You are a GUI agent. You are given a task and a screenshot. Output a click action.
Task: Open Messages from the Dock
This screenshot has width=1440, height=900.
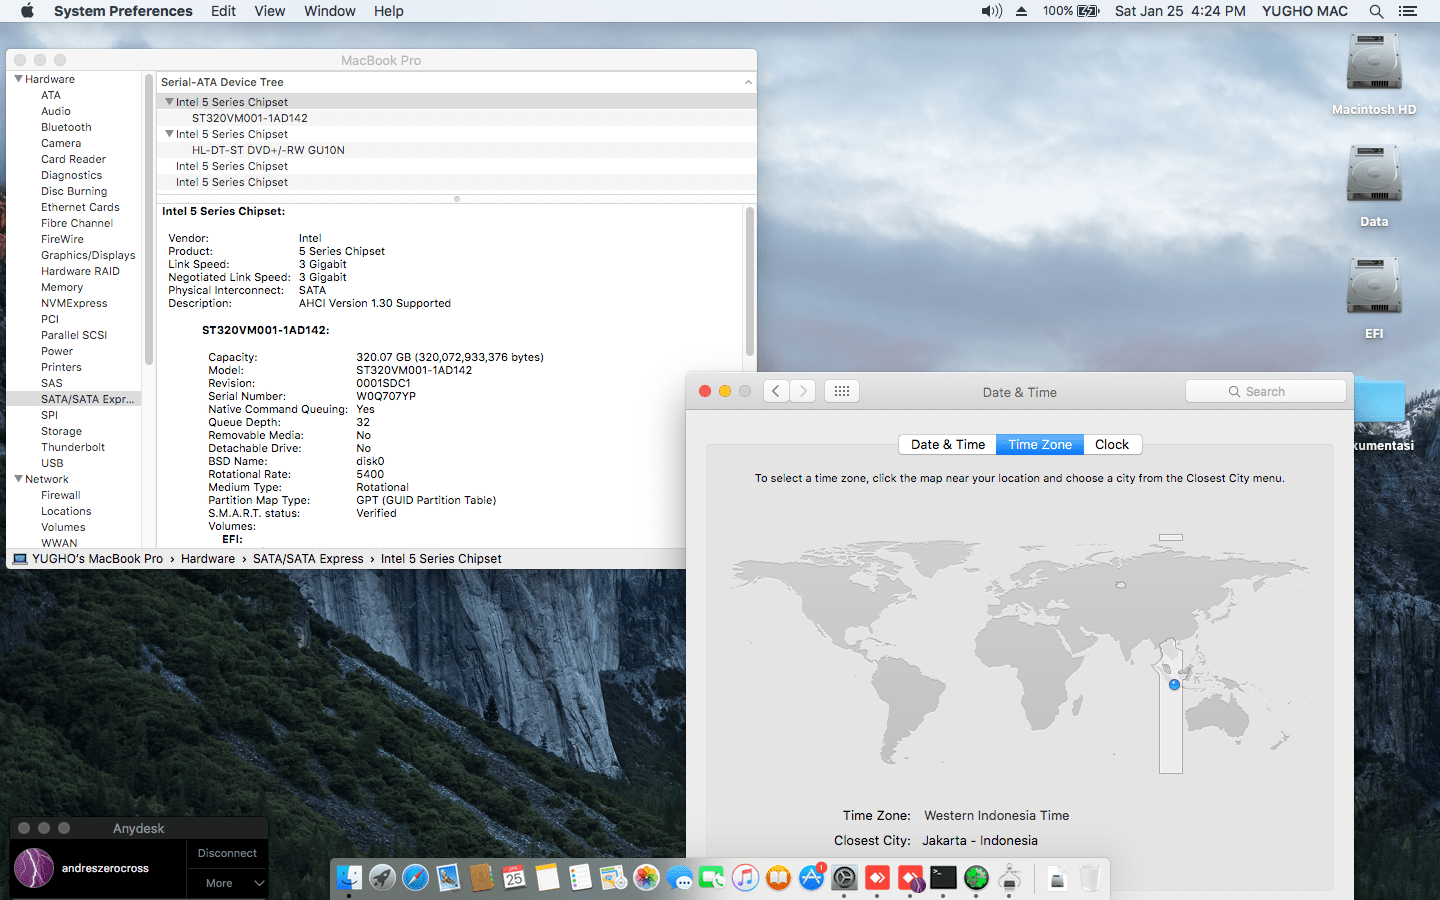[x=679, y=878]
